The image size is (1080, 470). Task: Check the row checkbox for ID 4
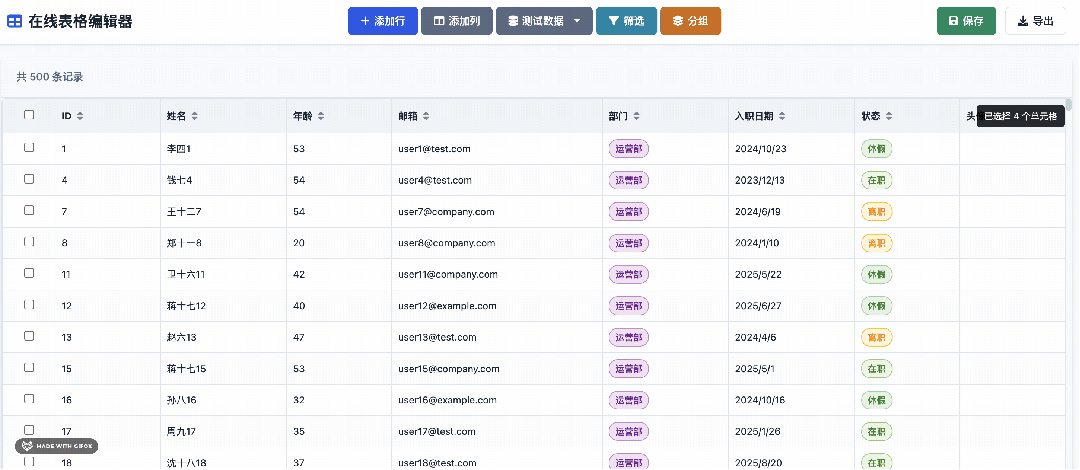(29, 178)
